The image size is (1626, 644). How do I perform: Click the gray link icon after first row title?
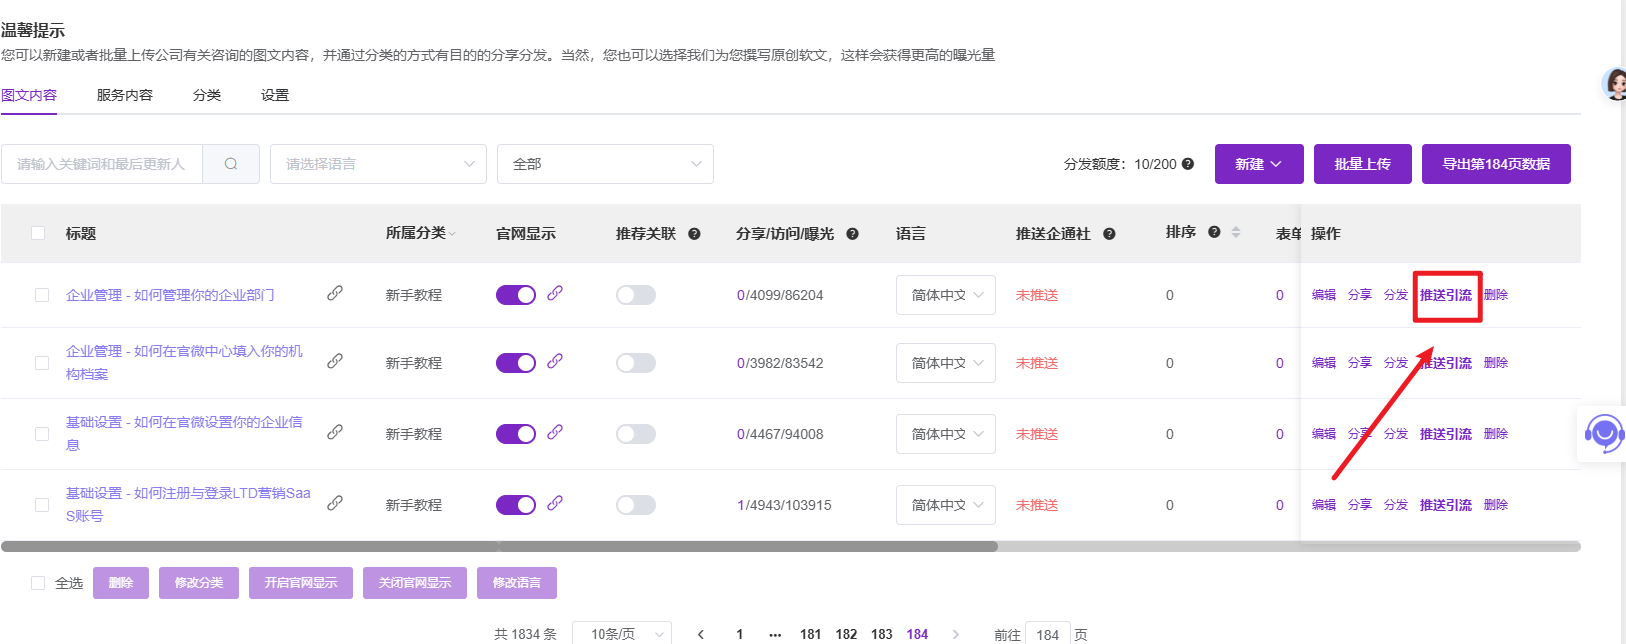pos(335,293)
